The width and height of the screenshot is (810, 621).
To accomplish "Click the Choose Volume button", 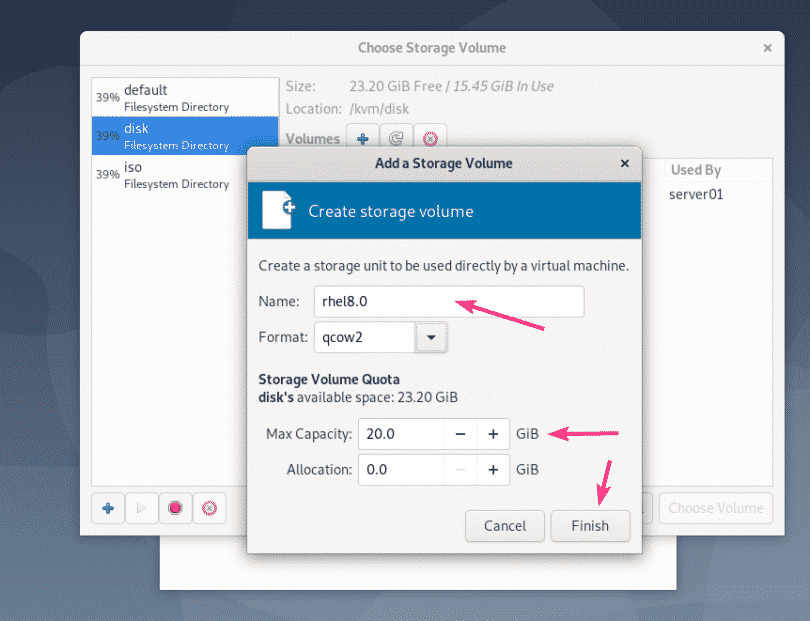I will pos(715,508).
